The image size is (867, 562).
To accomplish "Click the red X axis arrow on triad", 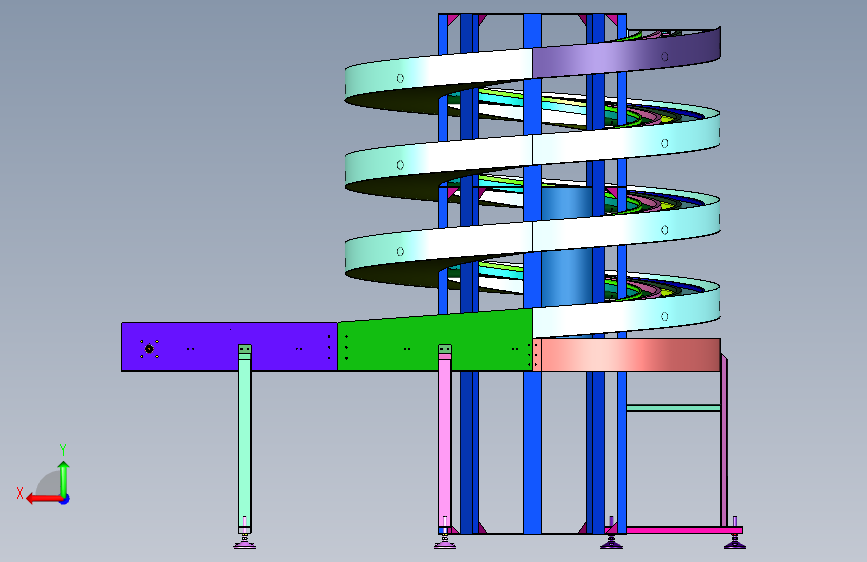I will 44,499.
